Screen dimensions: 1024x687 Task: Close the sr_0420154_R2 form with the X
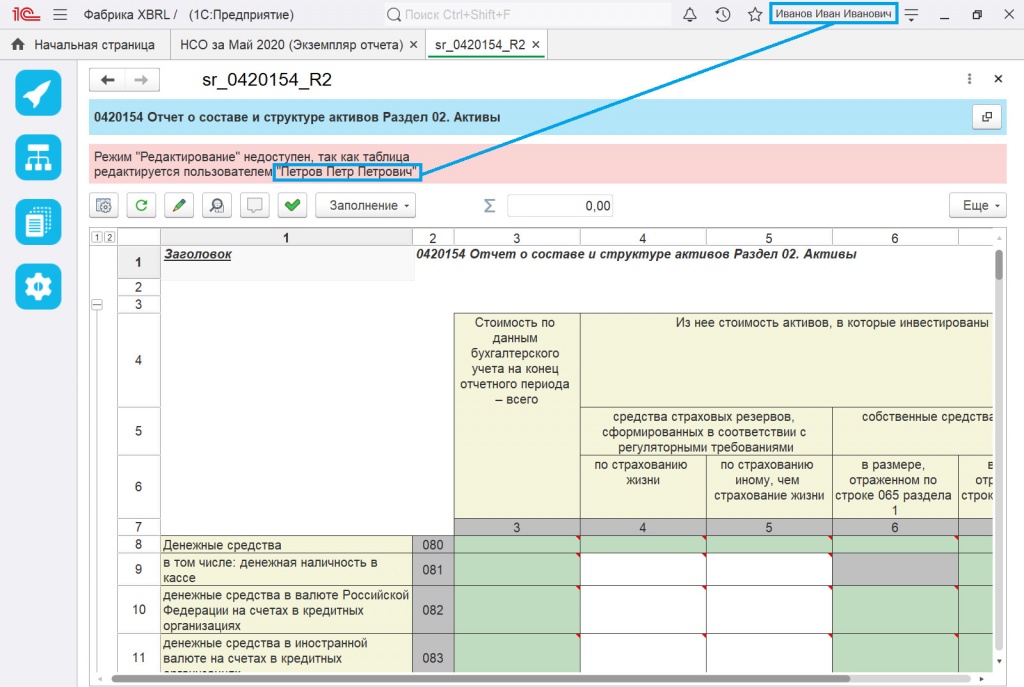pos(998,79)
